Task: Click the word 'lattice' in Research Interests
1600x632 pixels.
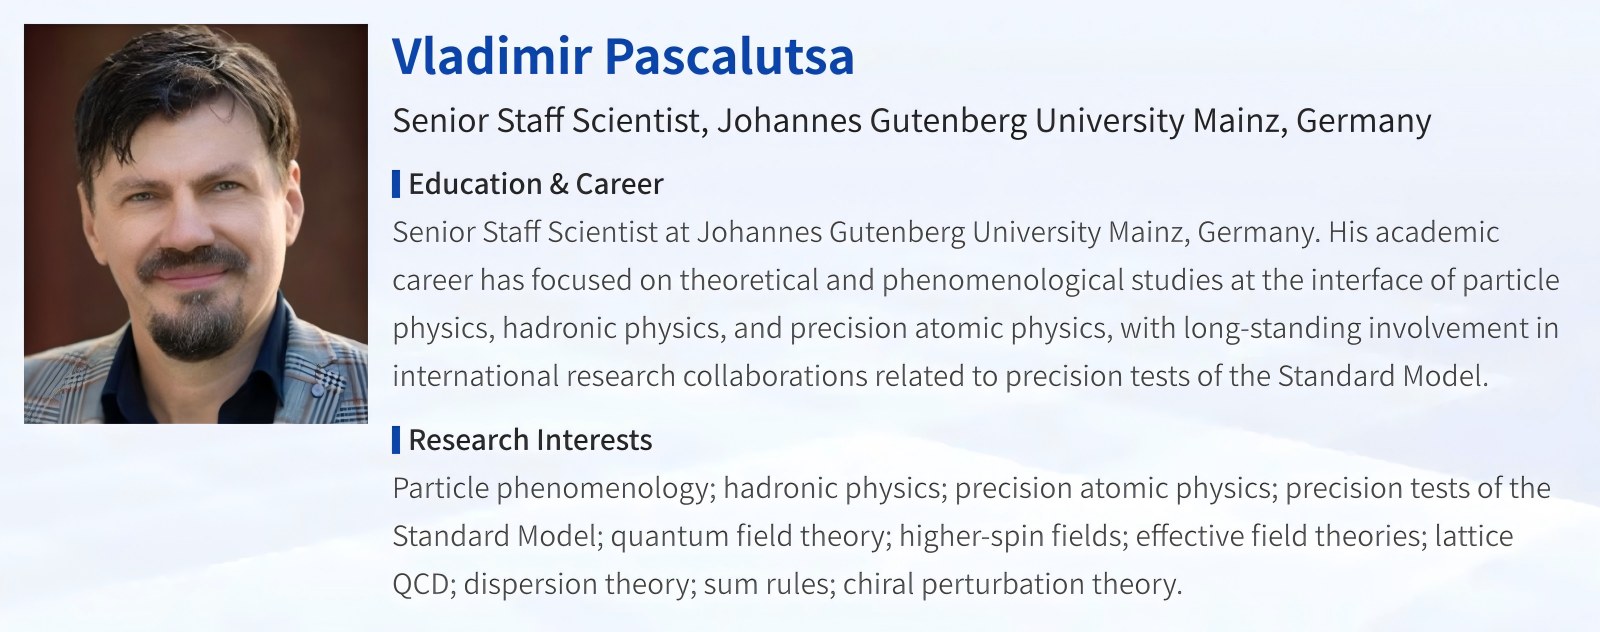Action: [1474, 536]
